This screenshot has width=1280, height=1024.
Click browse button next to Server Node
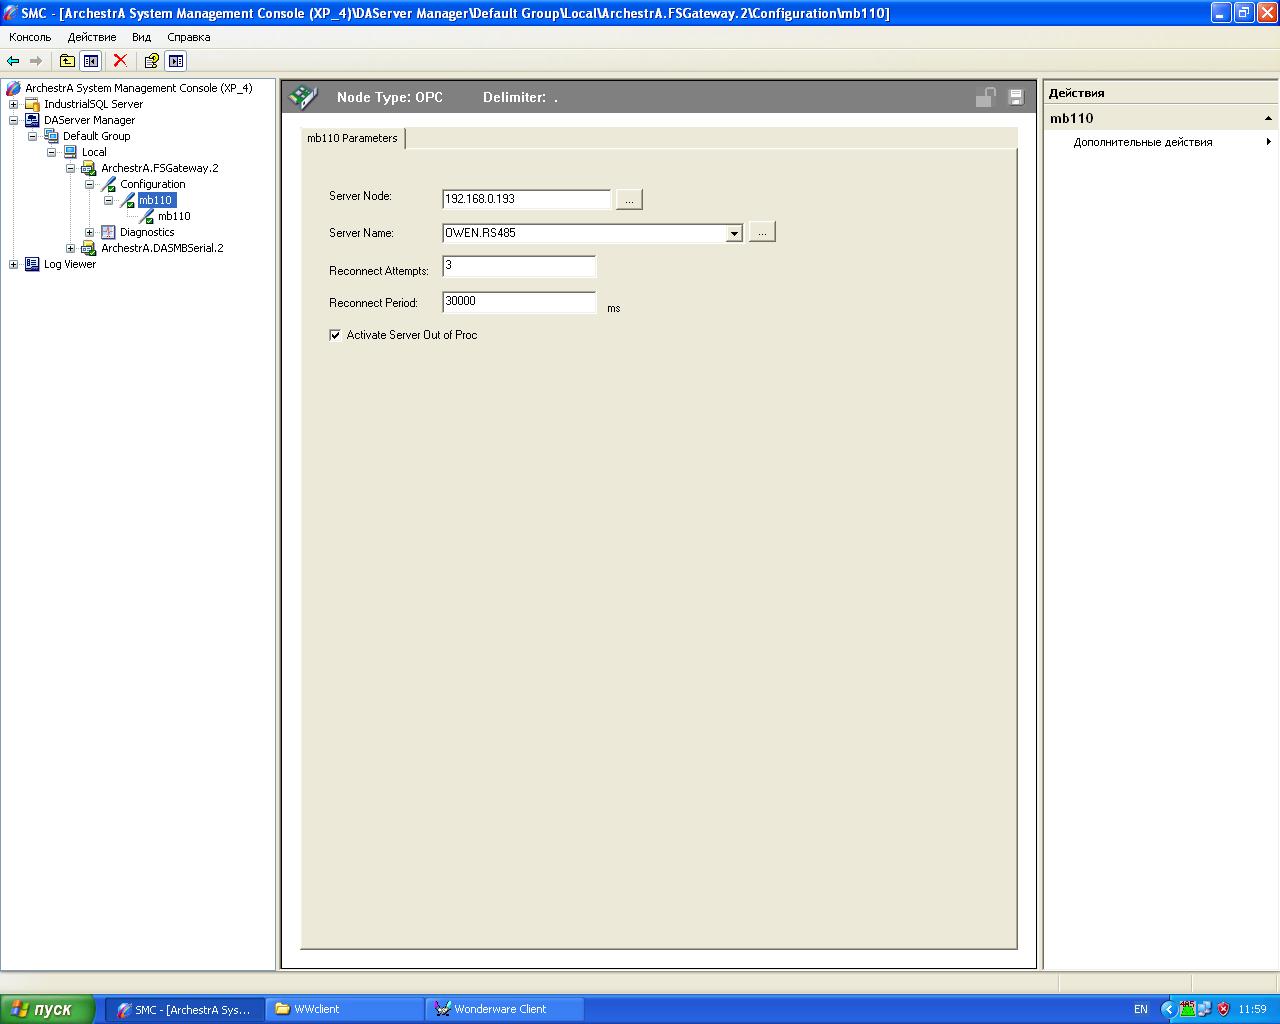[x=629, y=200]
